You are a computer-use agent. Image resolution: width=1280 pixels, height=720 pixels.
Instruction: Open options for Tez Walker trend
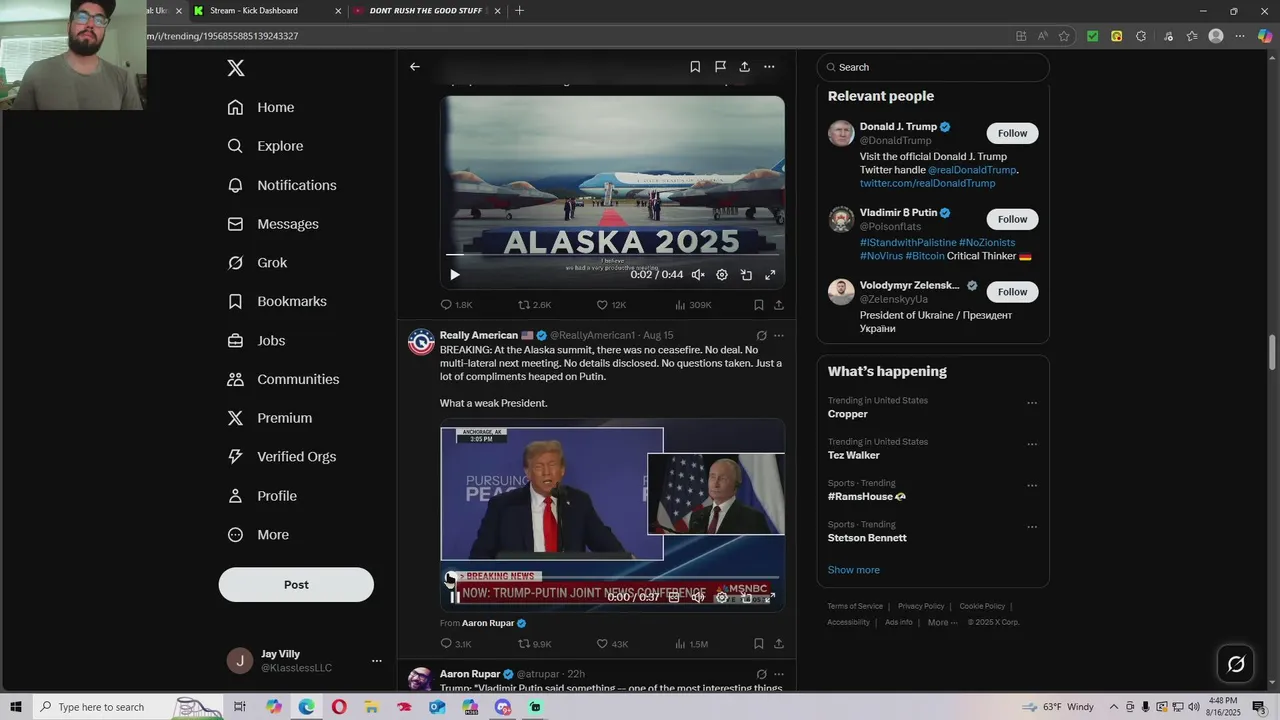coord(1032,445)
